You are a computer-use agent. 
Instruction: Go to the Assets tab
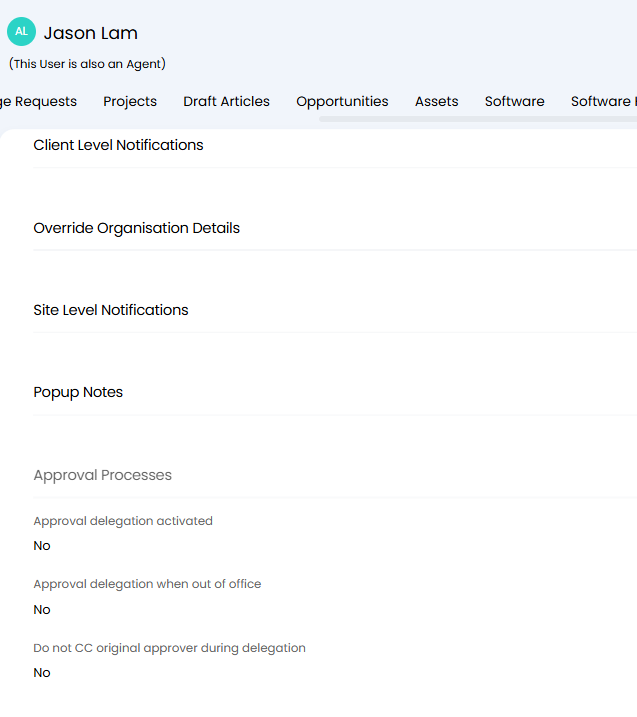pyautogui.click(x=436, y=101)
